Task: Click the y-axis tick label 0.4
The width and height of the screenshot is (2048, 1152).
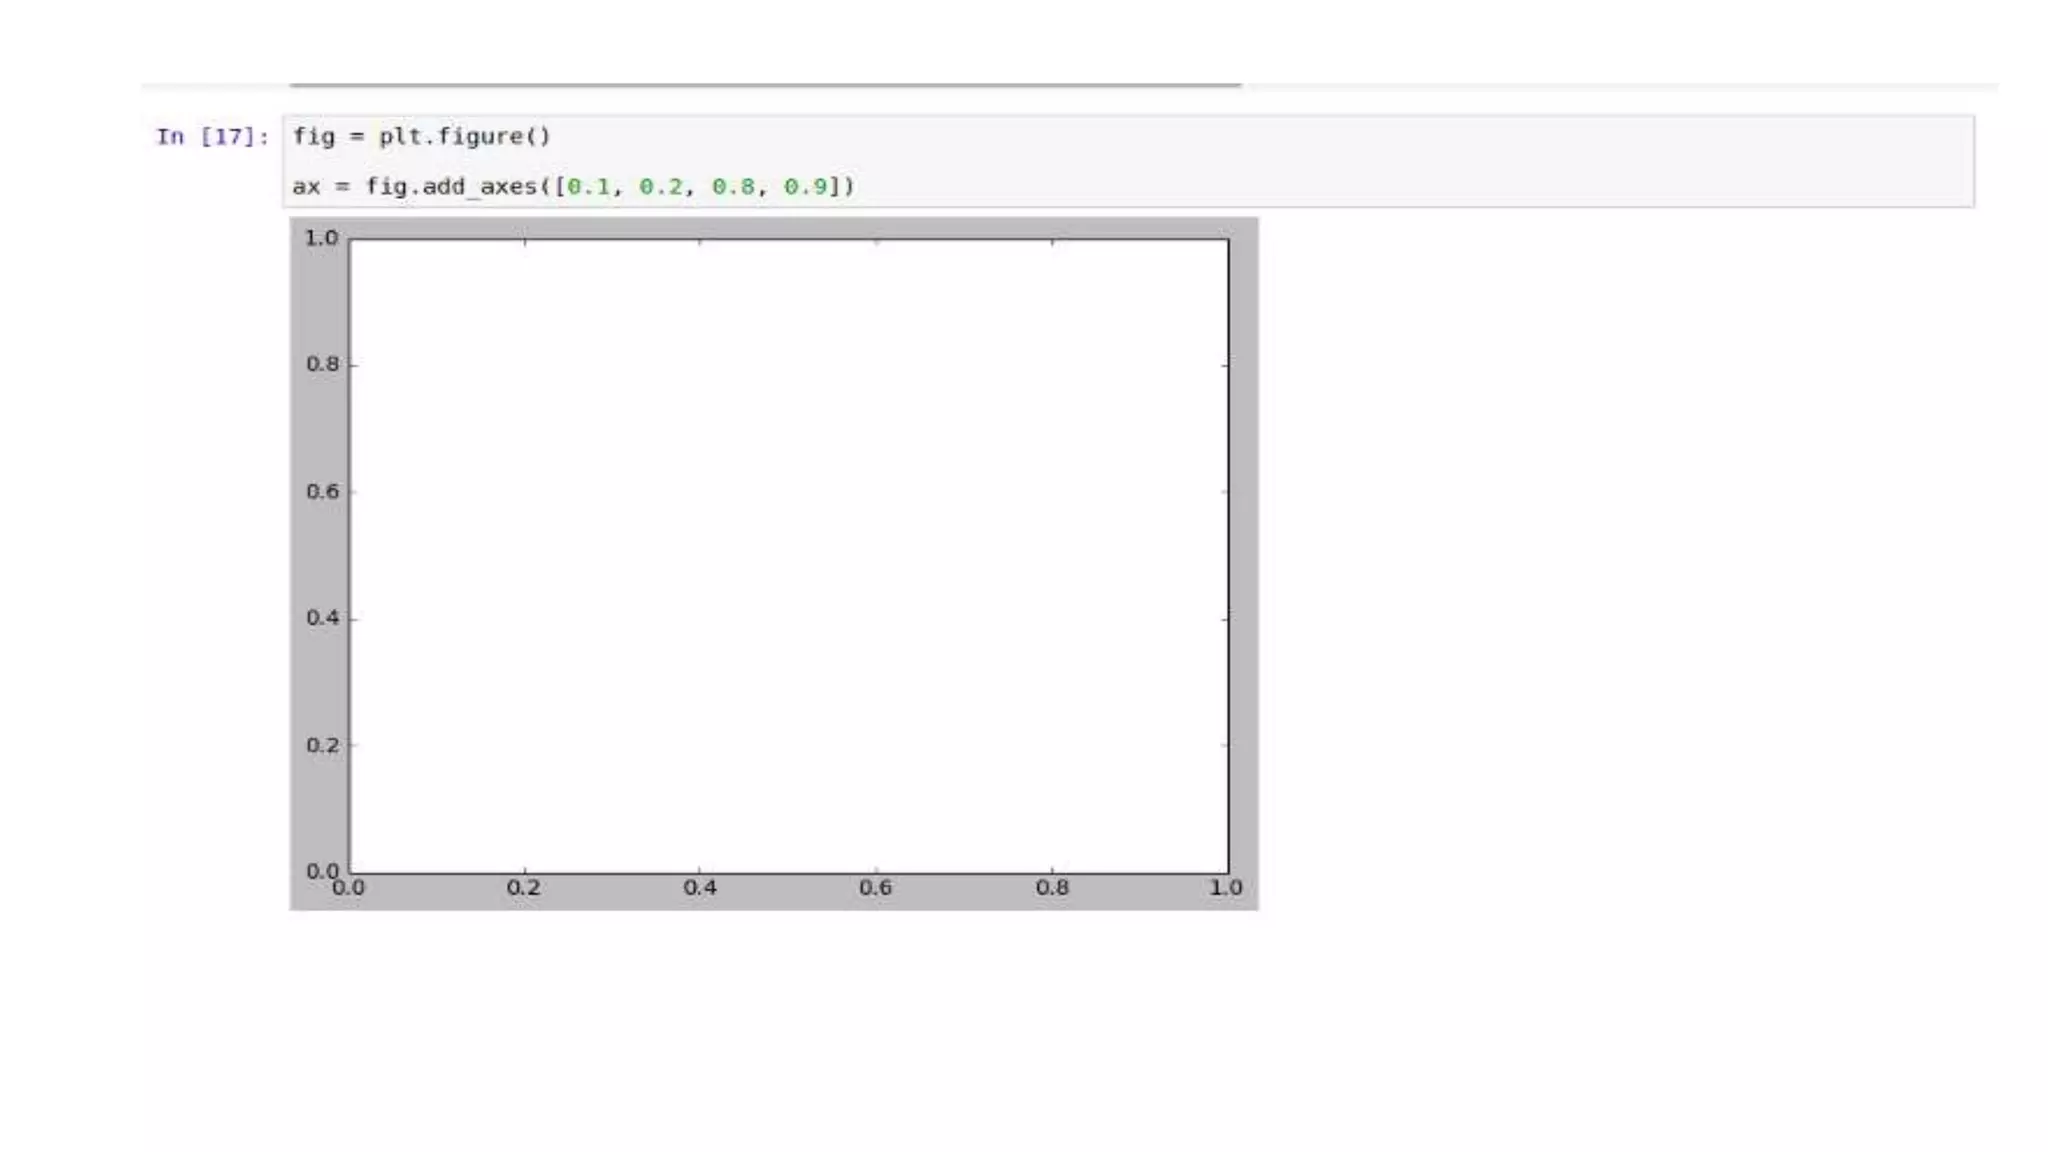Action: tap(322, 618)
